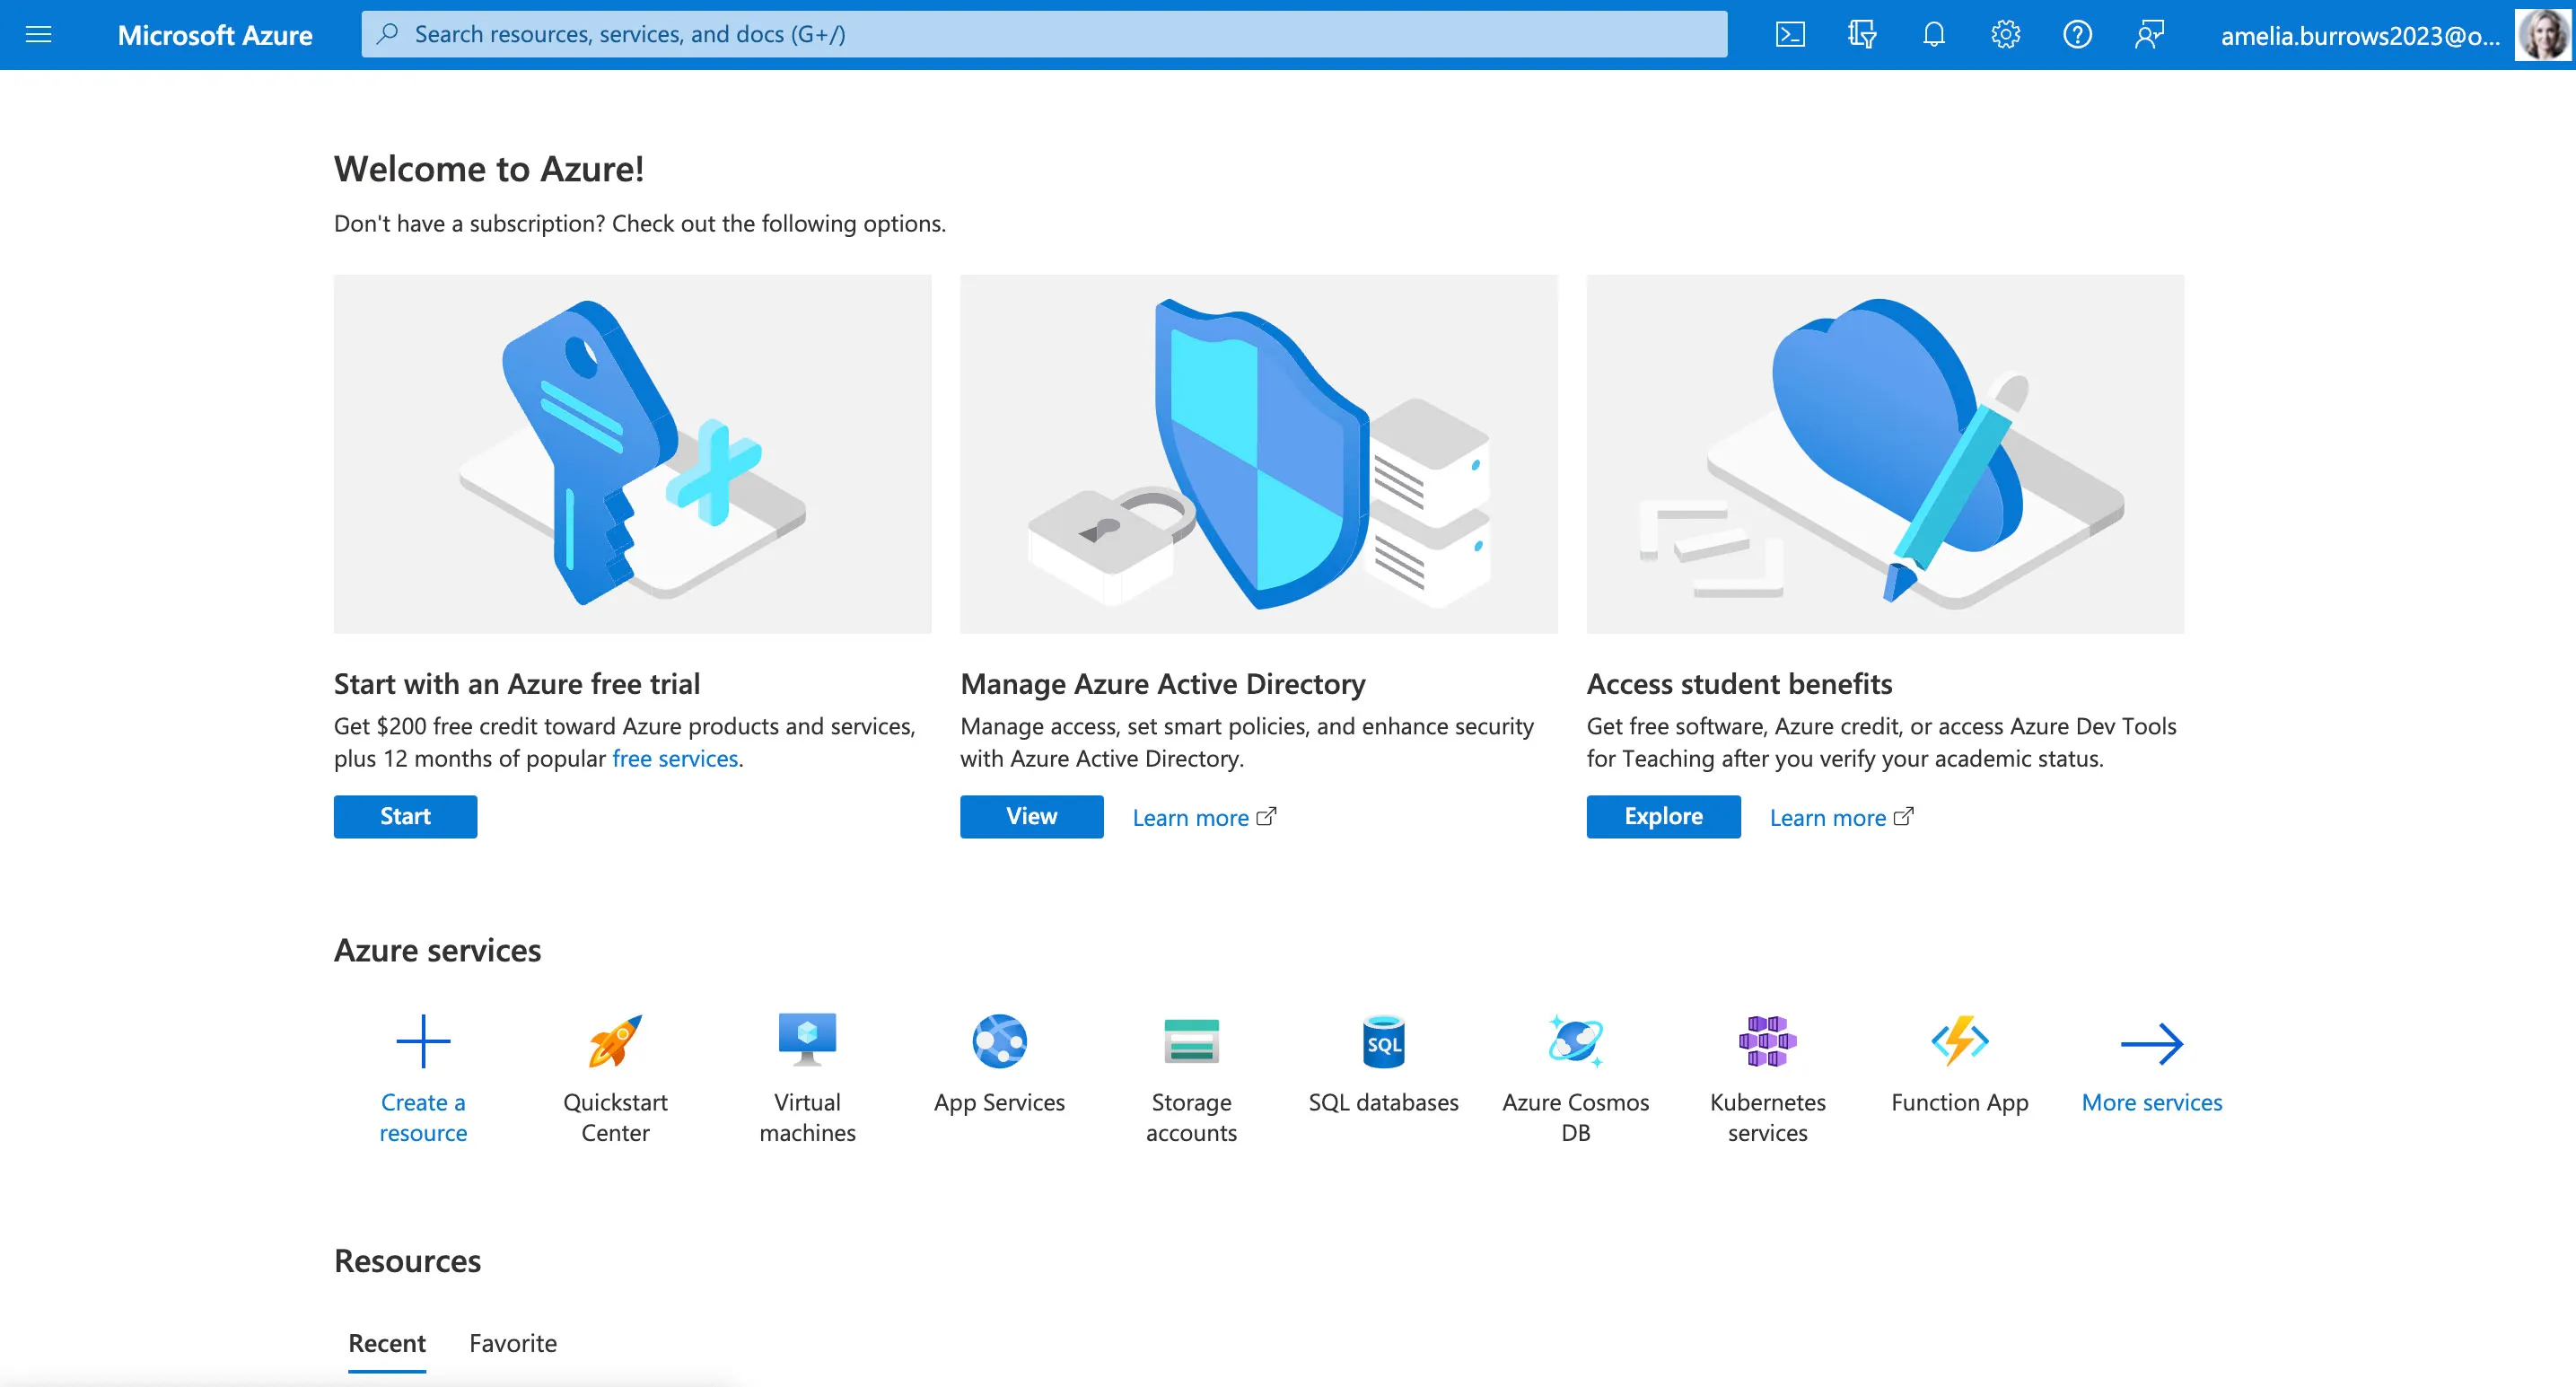
Task: Click the App Services label
Action: pyautogui.click(x=999, y=1102)
